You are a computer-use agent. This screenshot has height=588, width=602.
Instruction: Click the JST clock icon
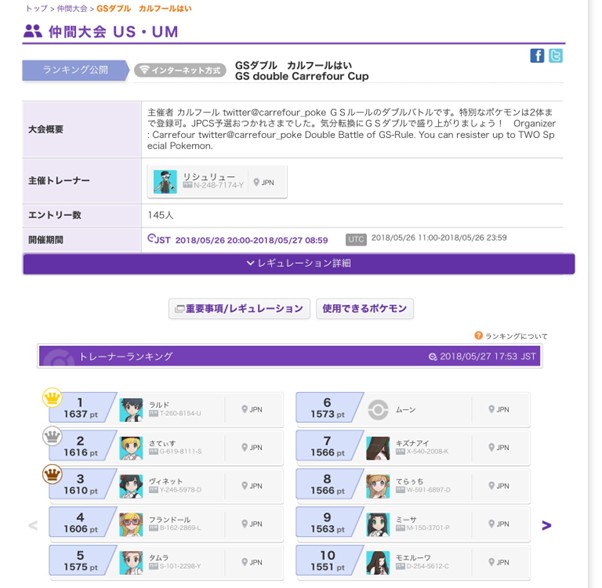pos(151,238)
